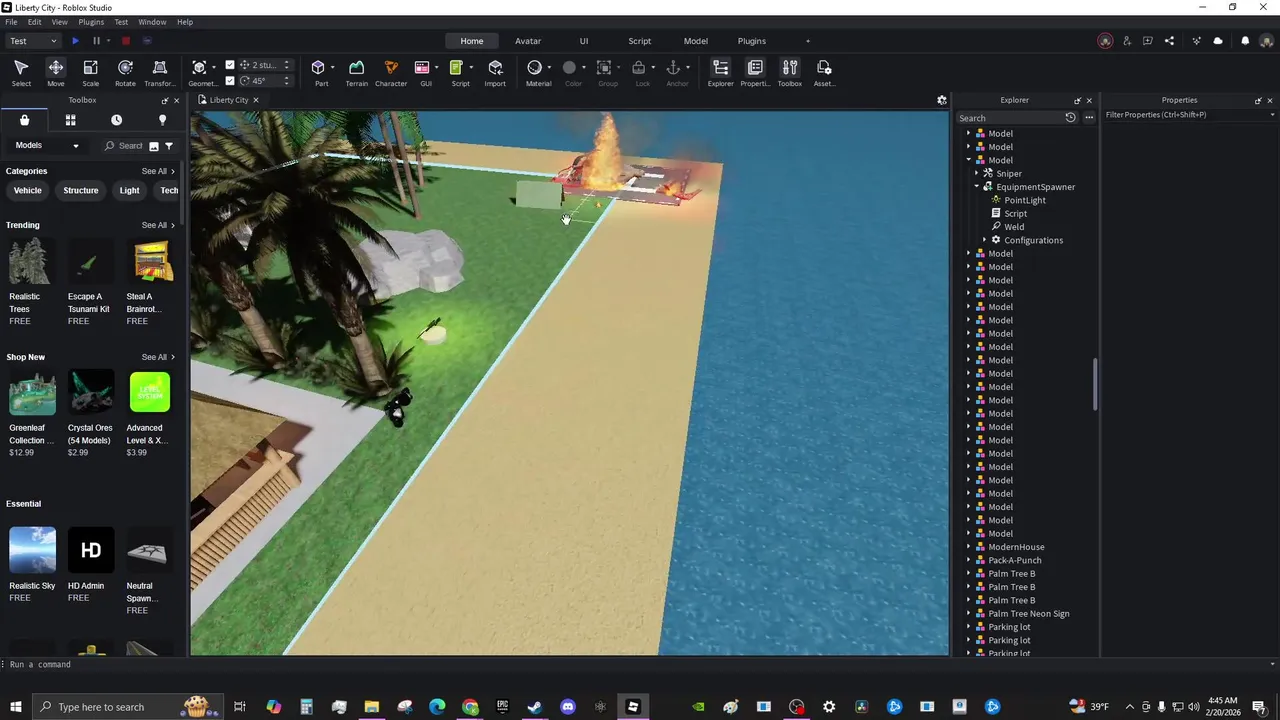This screenshot has width=1280, height=720.
Task: Open the Asset Manager from the ribbon
Action: [x=824, y=73]
